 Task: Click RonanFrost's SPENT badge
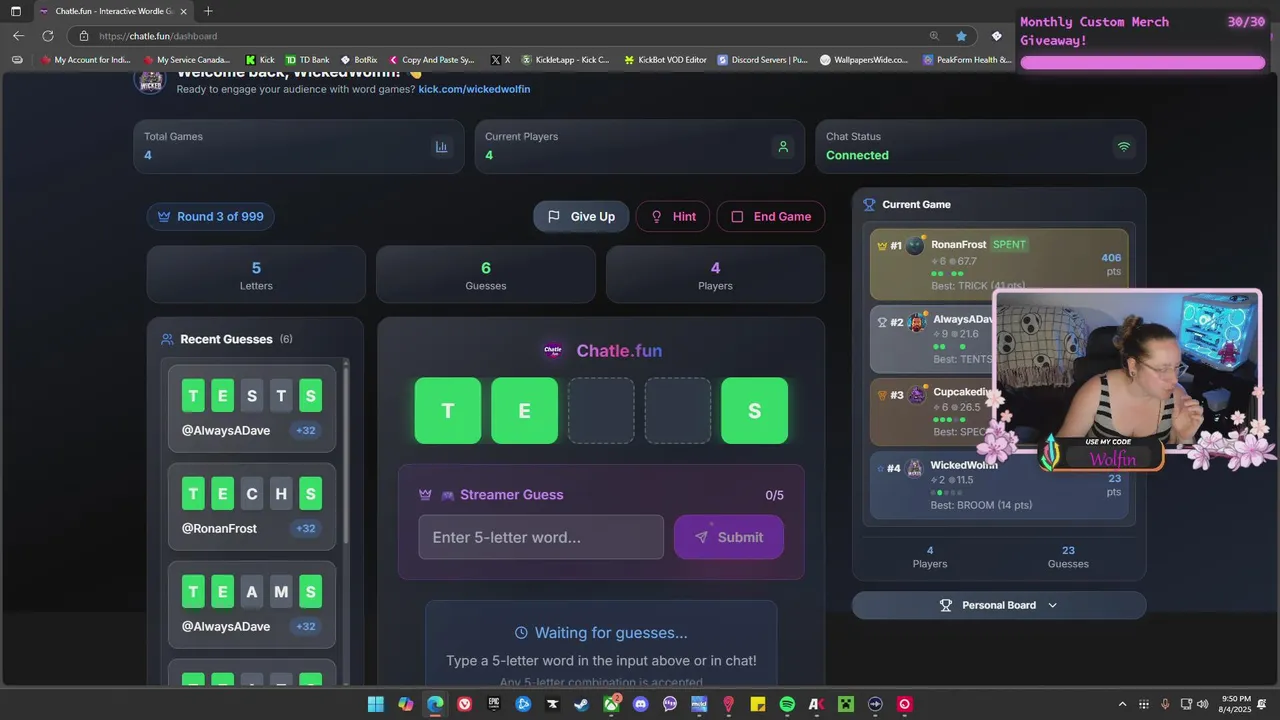[x=1009, y=244]
